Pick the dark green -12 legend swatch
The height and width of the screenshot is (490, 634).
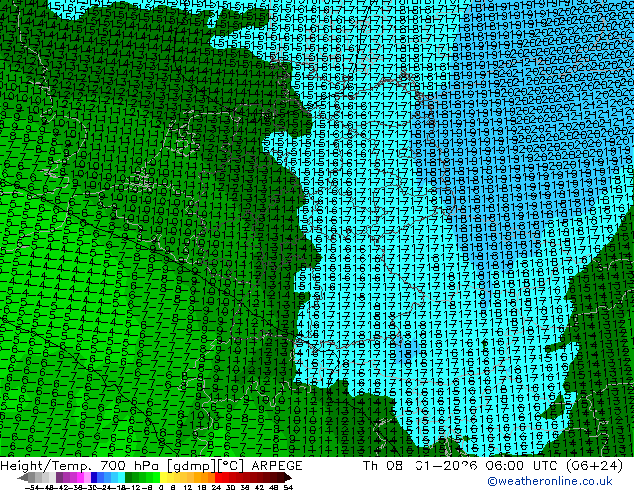click(129, 477)
